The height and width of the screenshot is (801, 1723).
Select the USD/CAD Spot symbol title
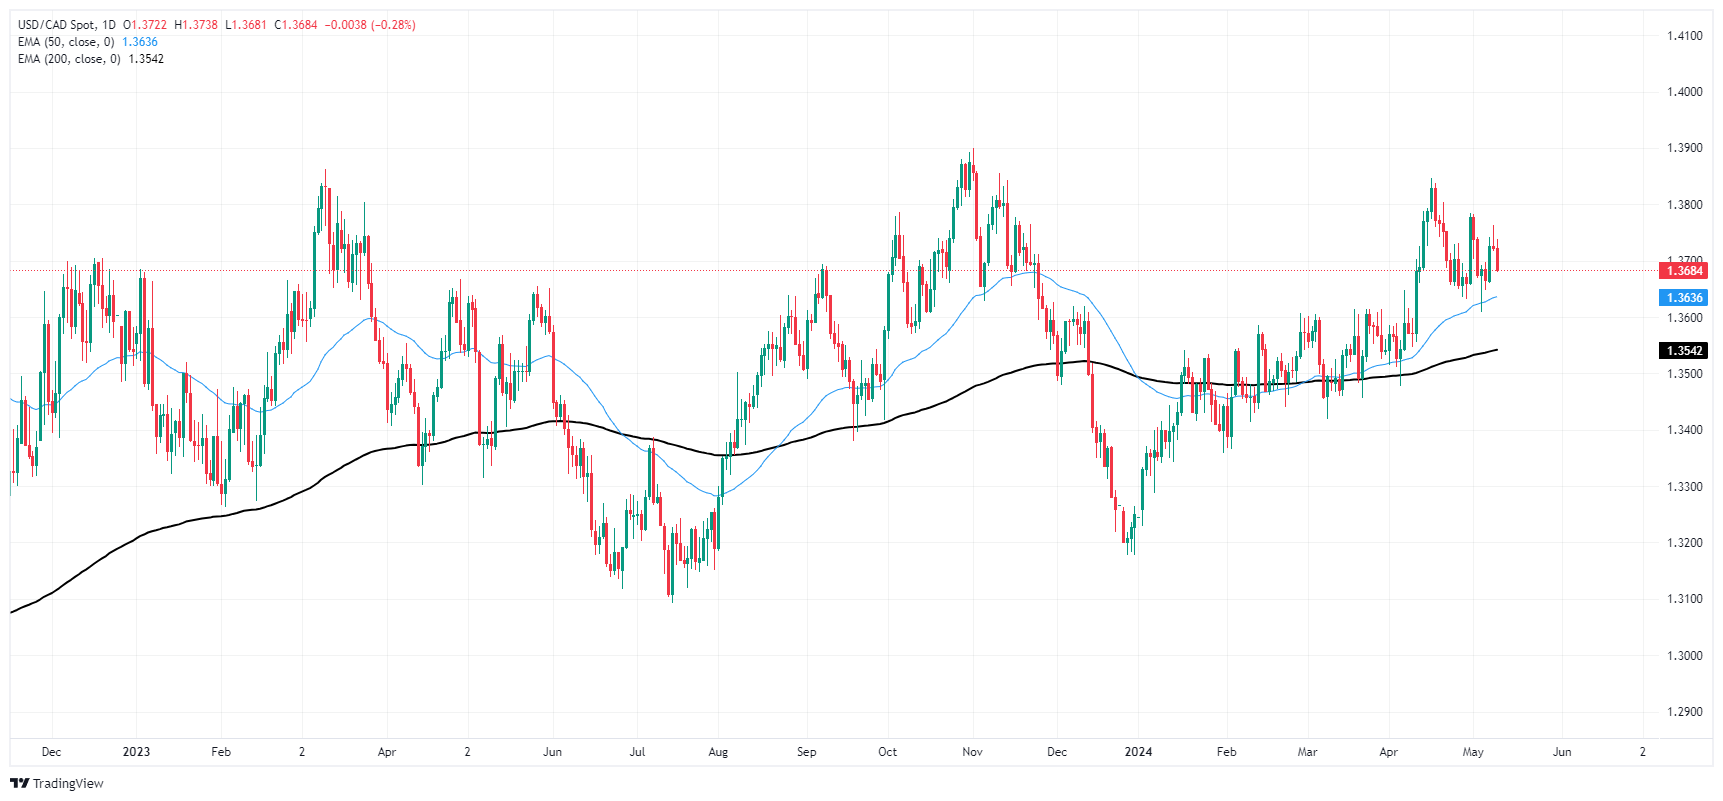(x=56, y=25)
